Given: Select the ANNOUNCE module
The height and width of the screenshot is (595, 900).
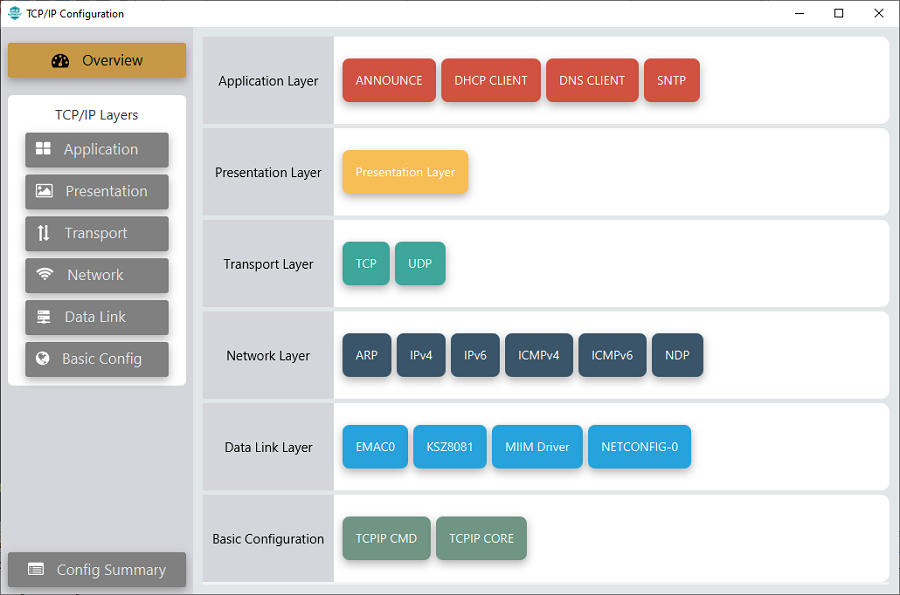Looking at the screenshot, I should click(389, 81).
